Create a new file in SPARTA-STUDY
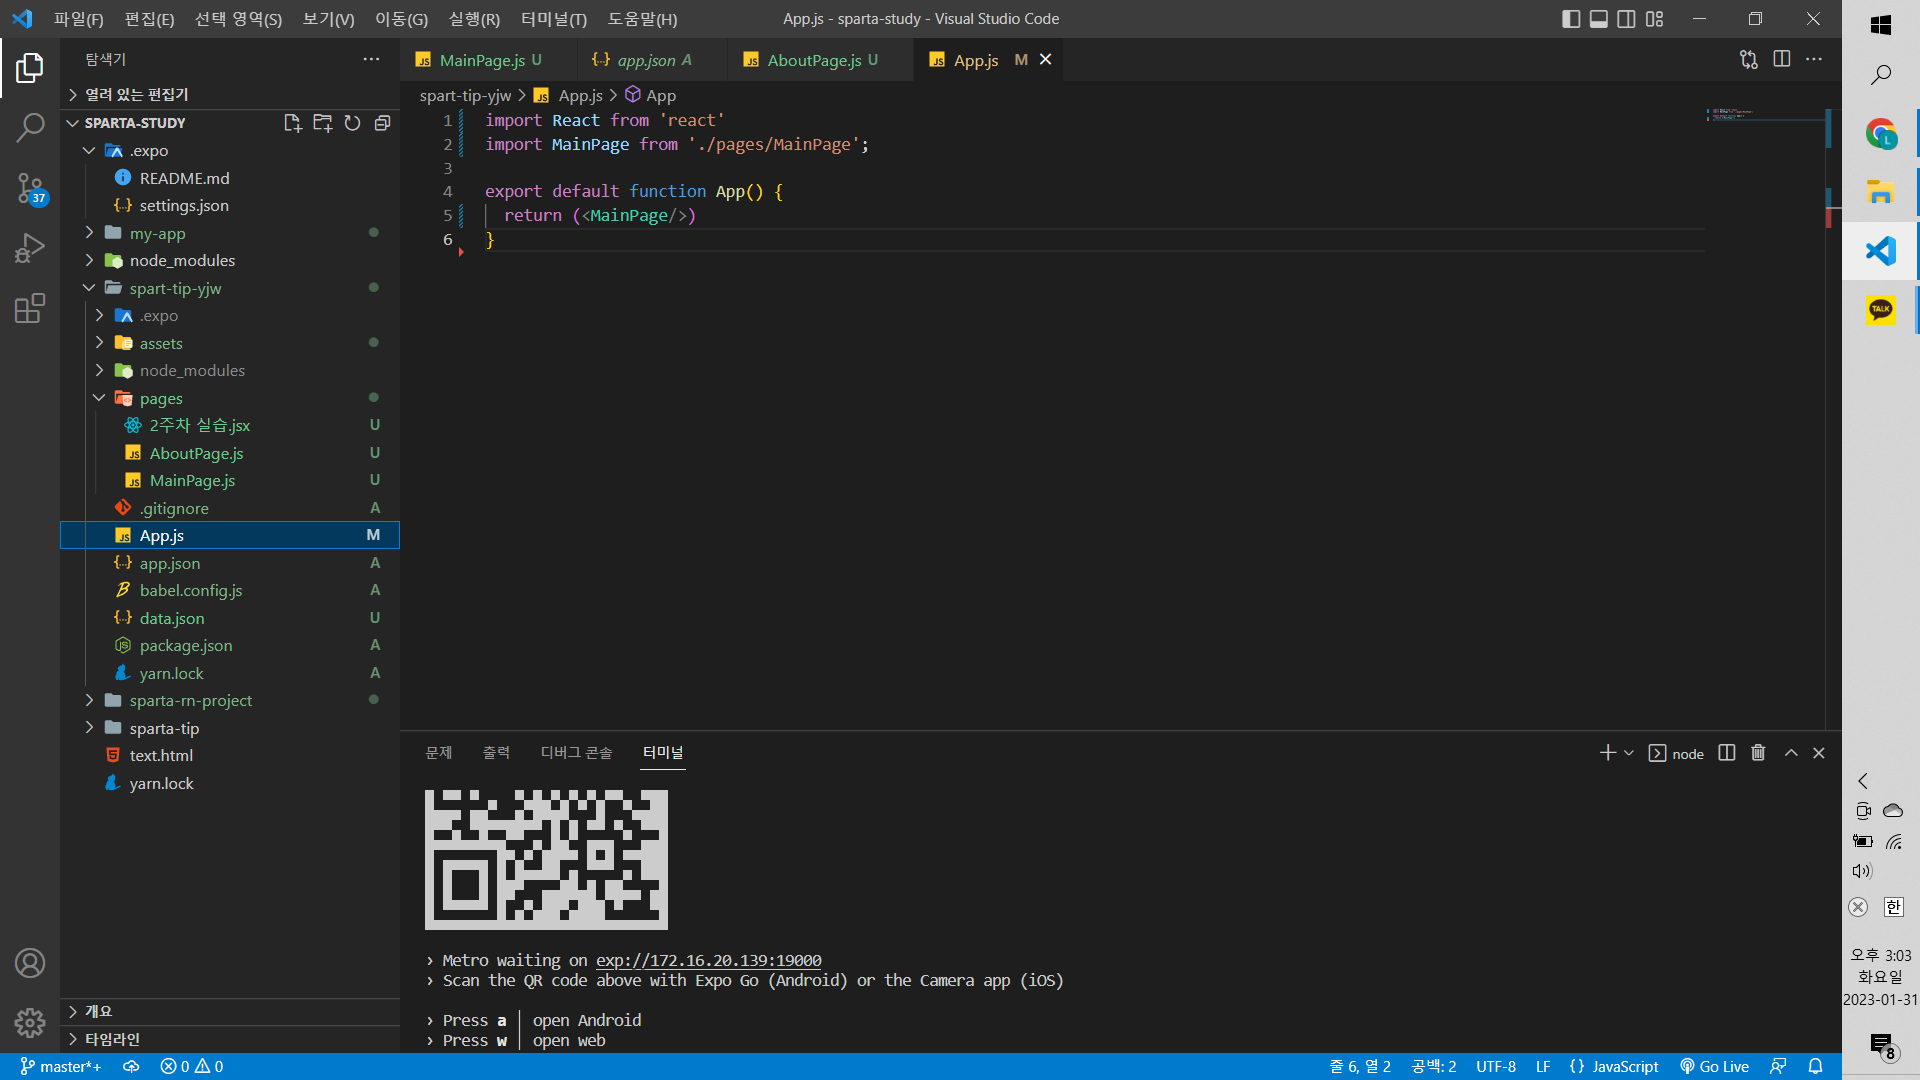The image size is (1920, 1080). click(x=292, y=123)
